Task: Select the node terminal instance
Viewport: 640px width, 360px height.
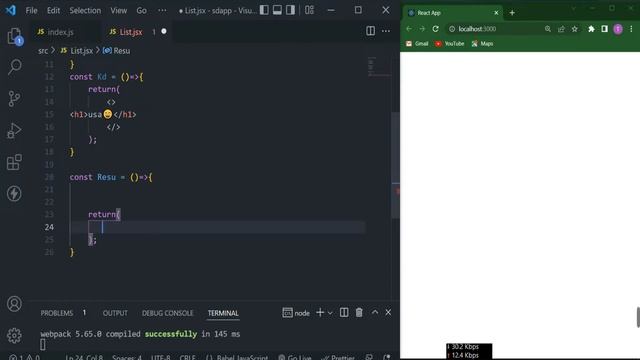Action: point(296,313)
